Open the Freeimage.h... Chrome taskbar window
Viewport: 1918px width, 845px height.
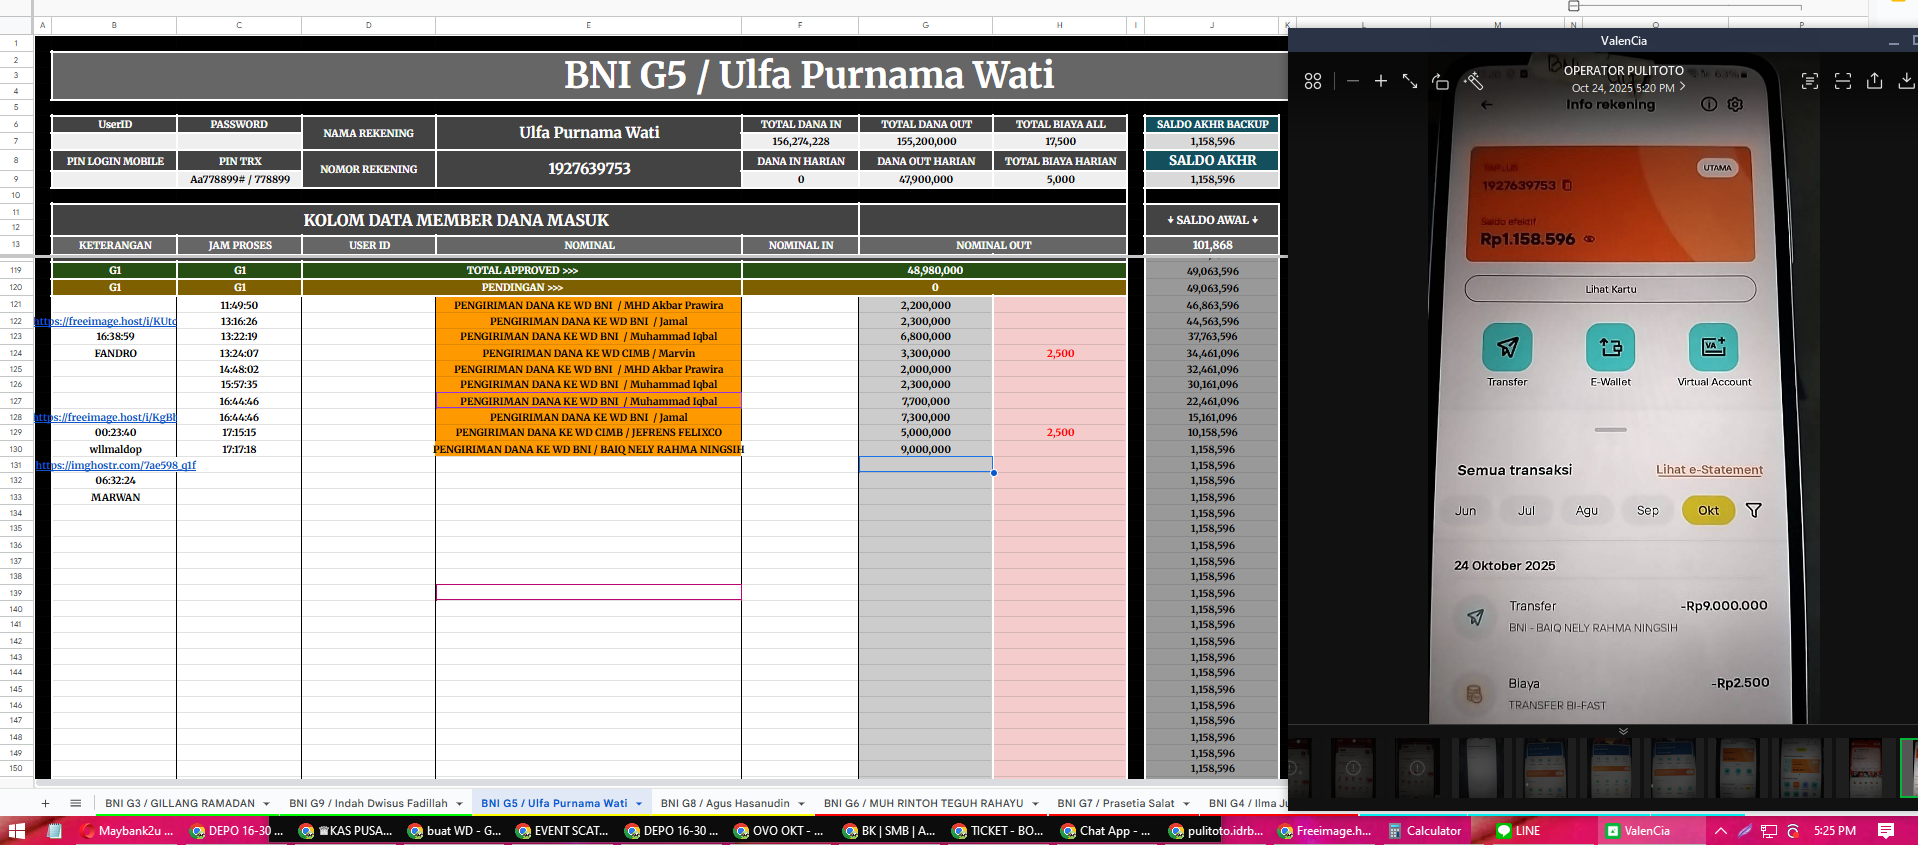(1325, 831)
